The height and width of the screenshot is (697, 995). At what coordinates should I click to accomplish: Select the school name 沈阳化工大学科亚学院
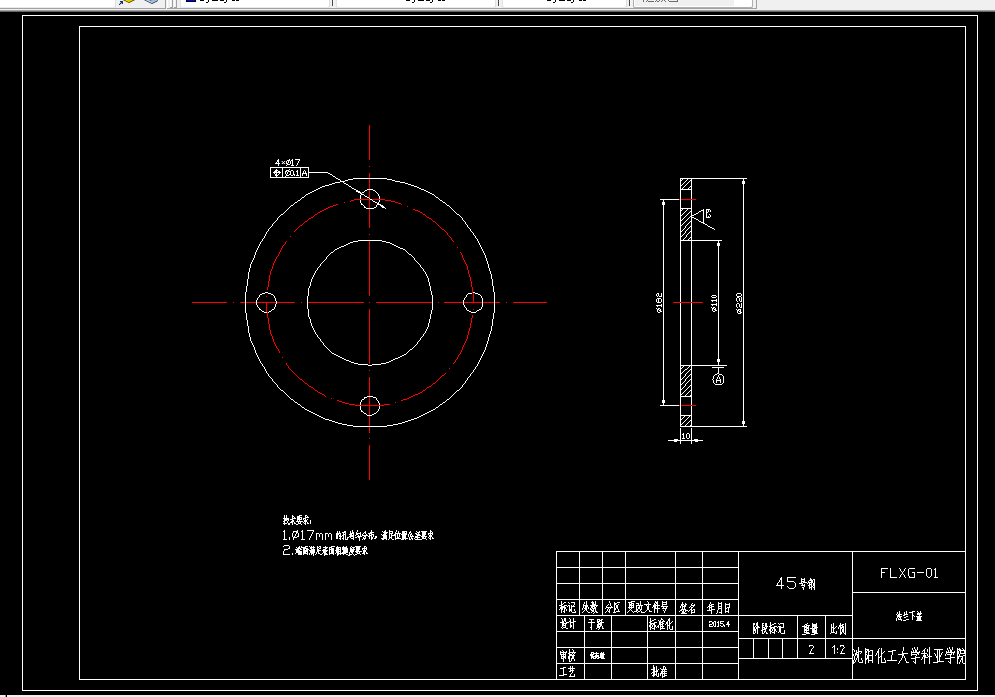909,656
